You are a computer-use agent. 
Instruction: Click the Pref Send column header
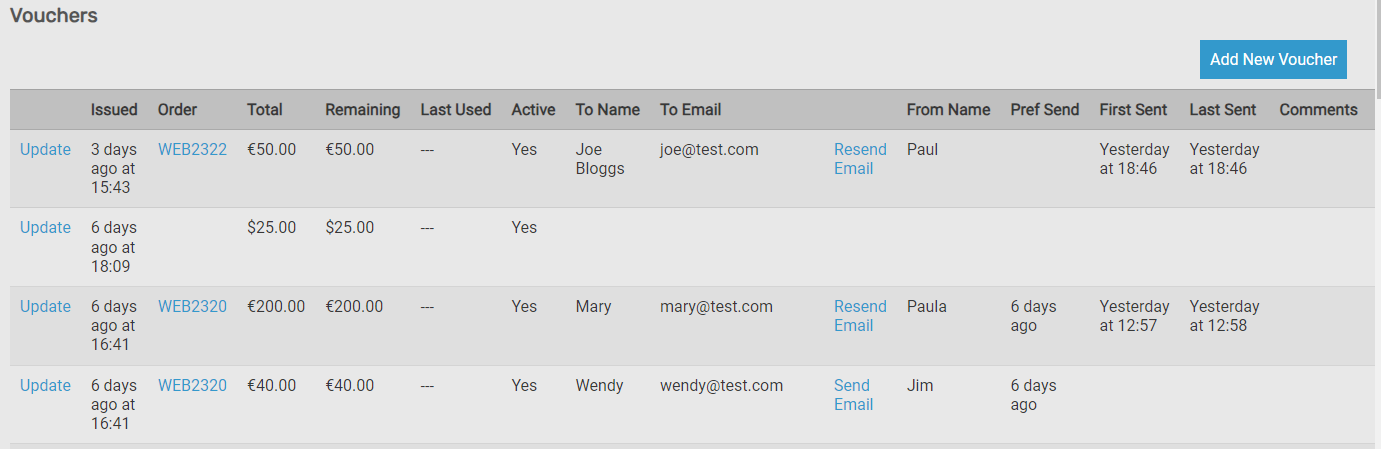coord(1044,109)
